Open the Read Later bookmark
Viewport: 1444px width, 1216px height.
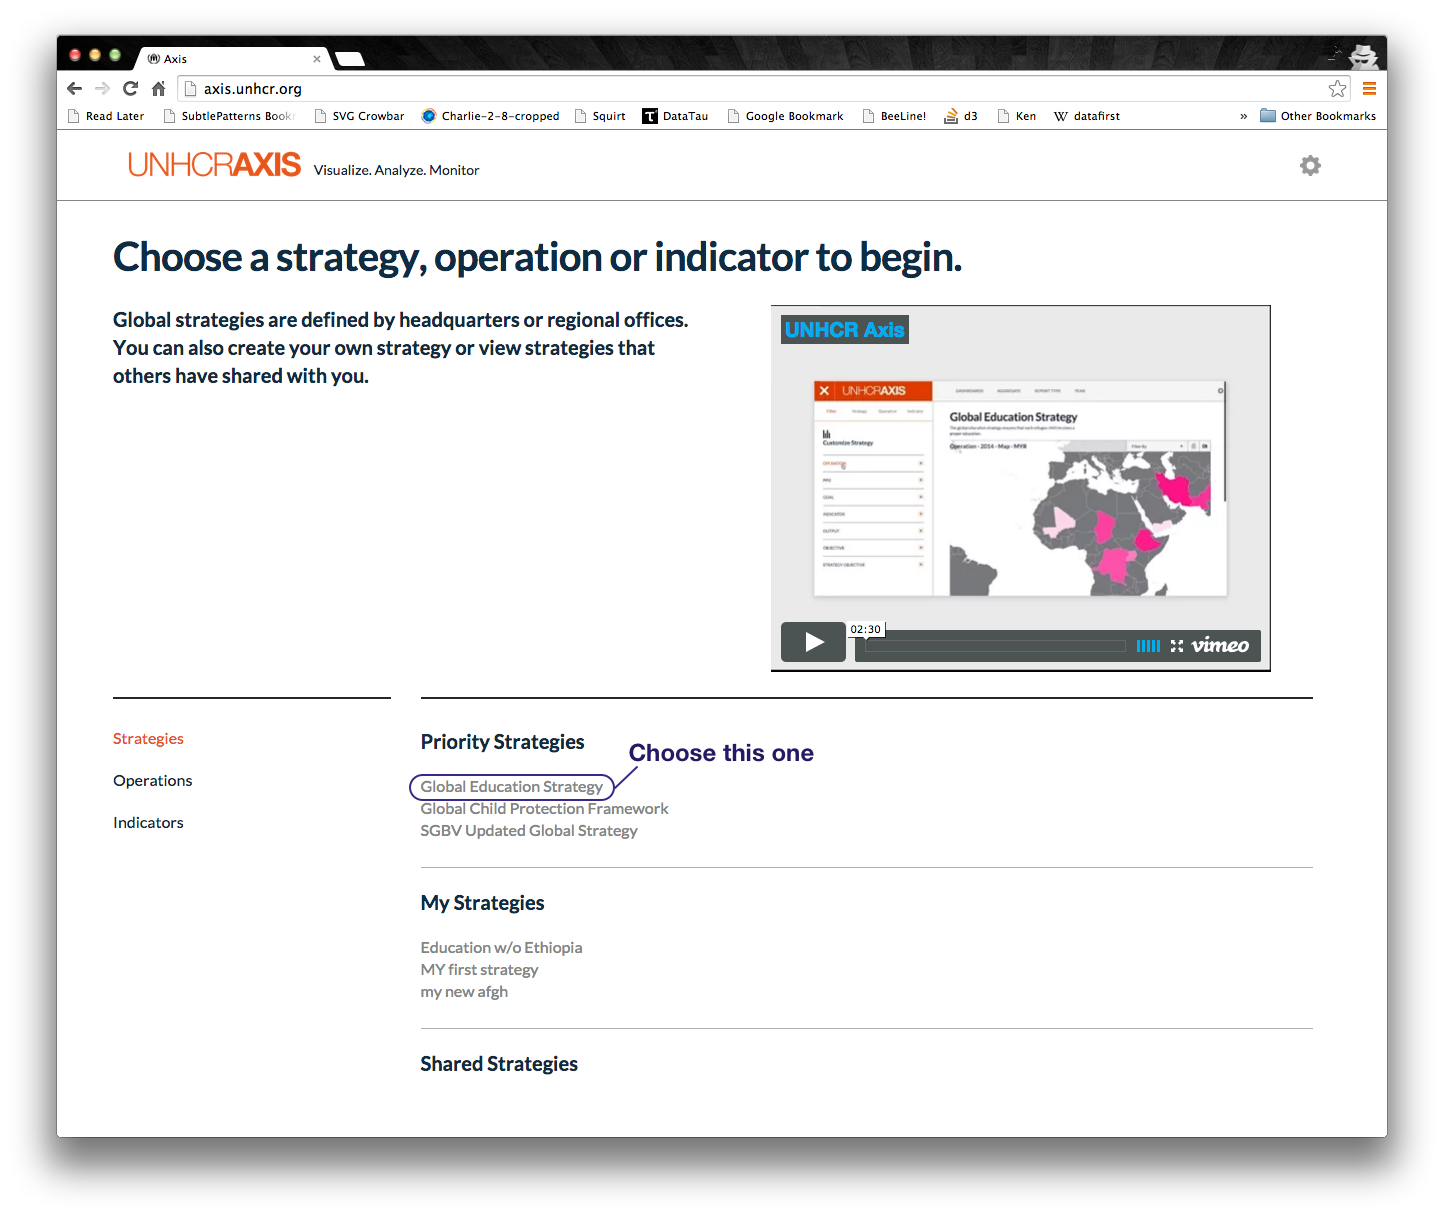(x=106, y=116)
